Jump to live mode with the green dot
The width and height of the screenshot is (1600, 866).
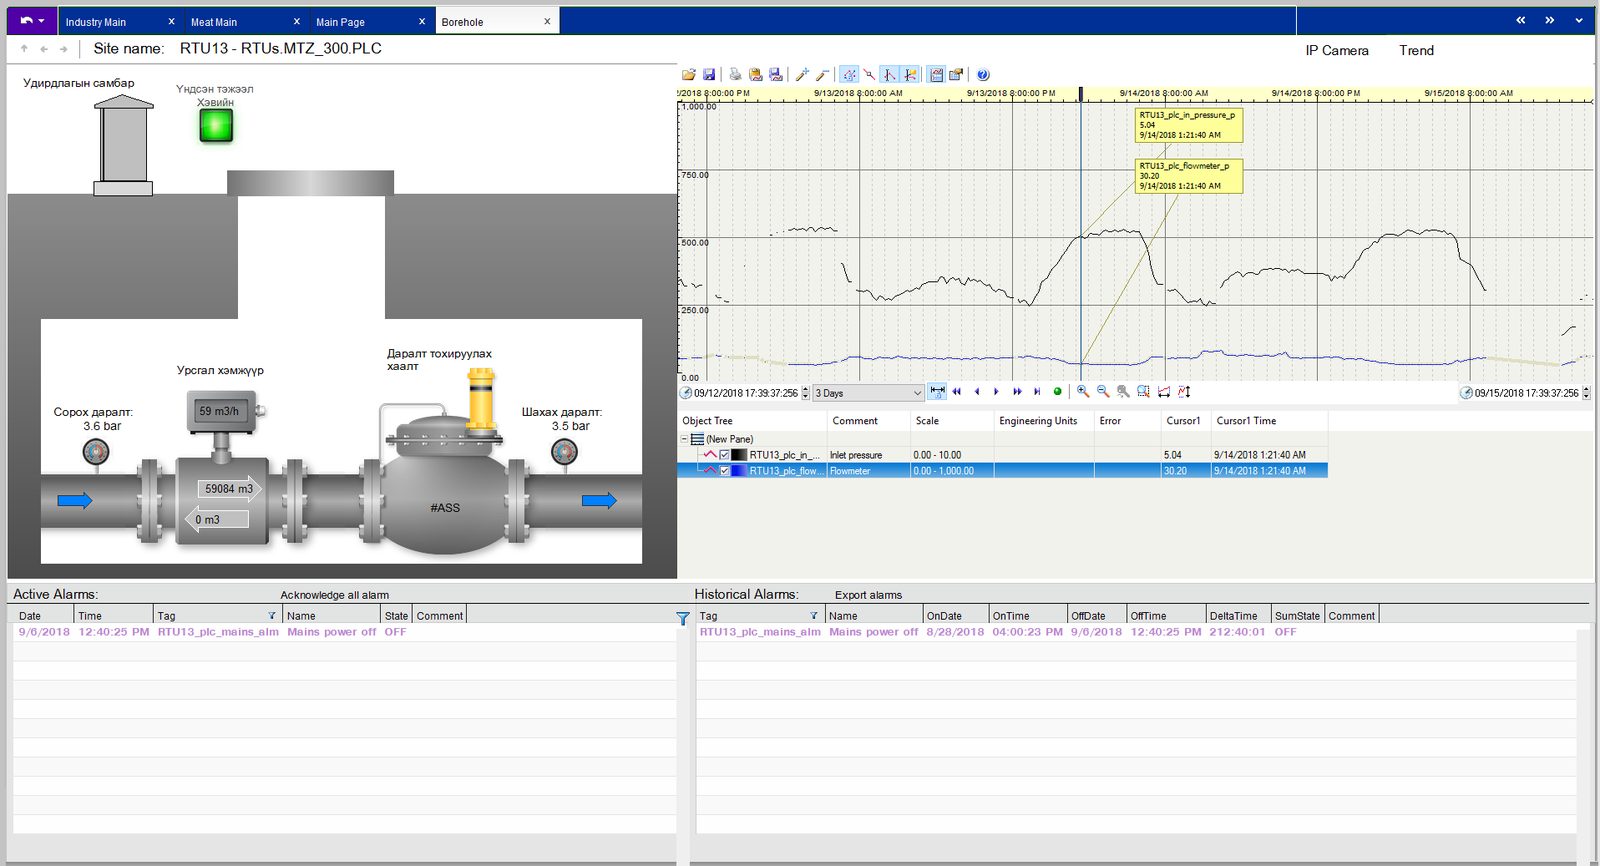(1057, 392)
